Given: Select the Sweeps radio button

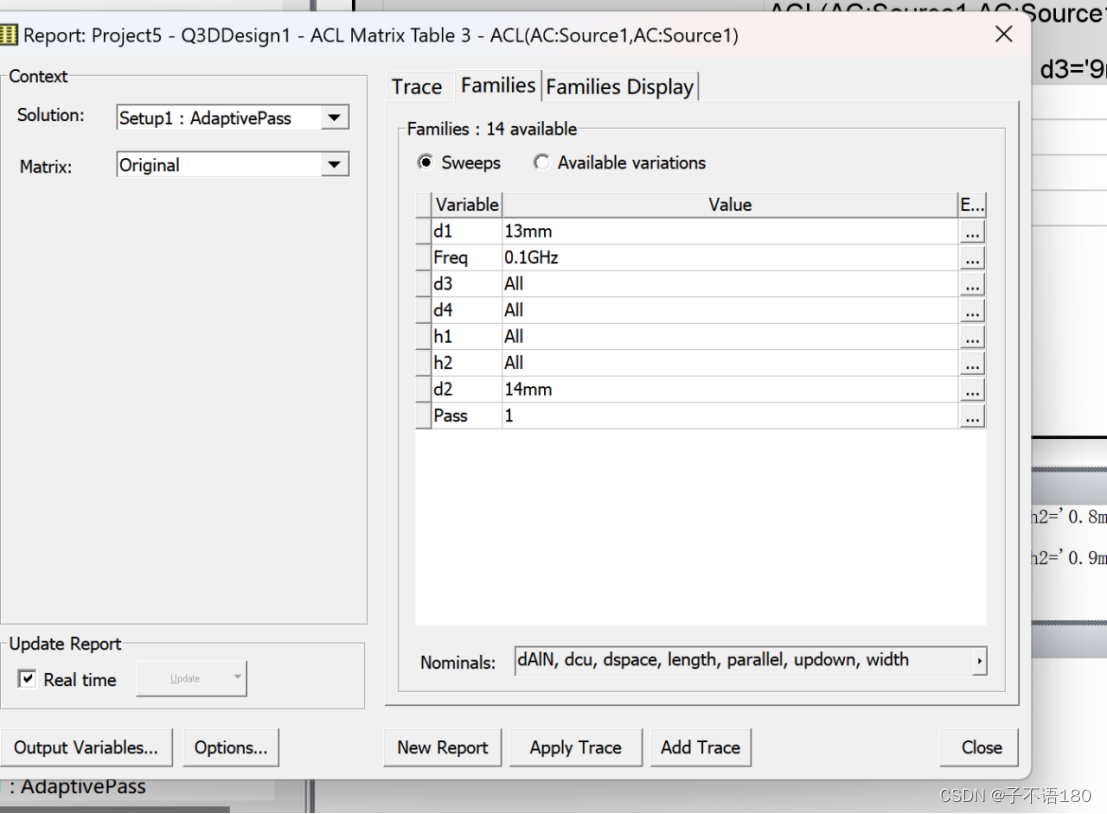Looking at the screenshot, I should pyautogui.click(x=428, y=162).
